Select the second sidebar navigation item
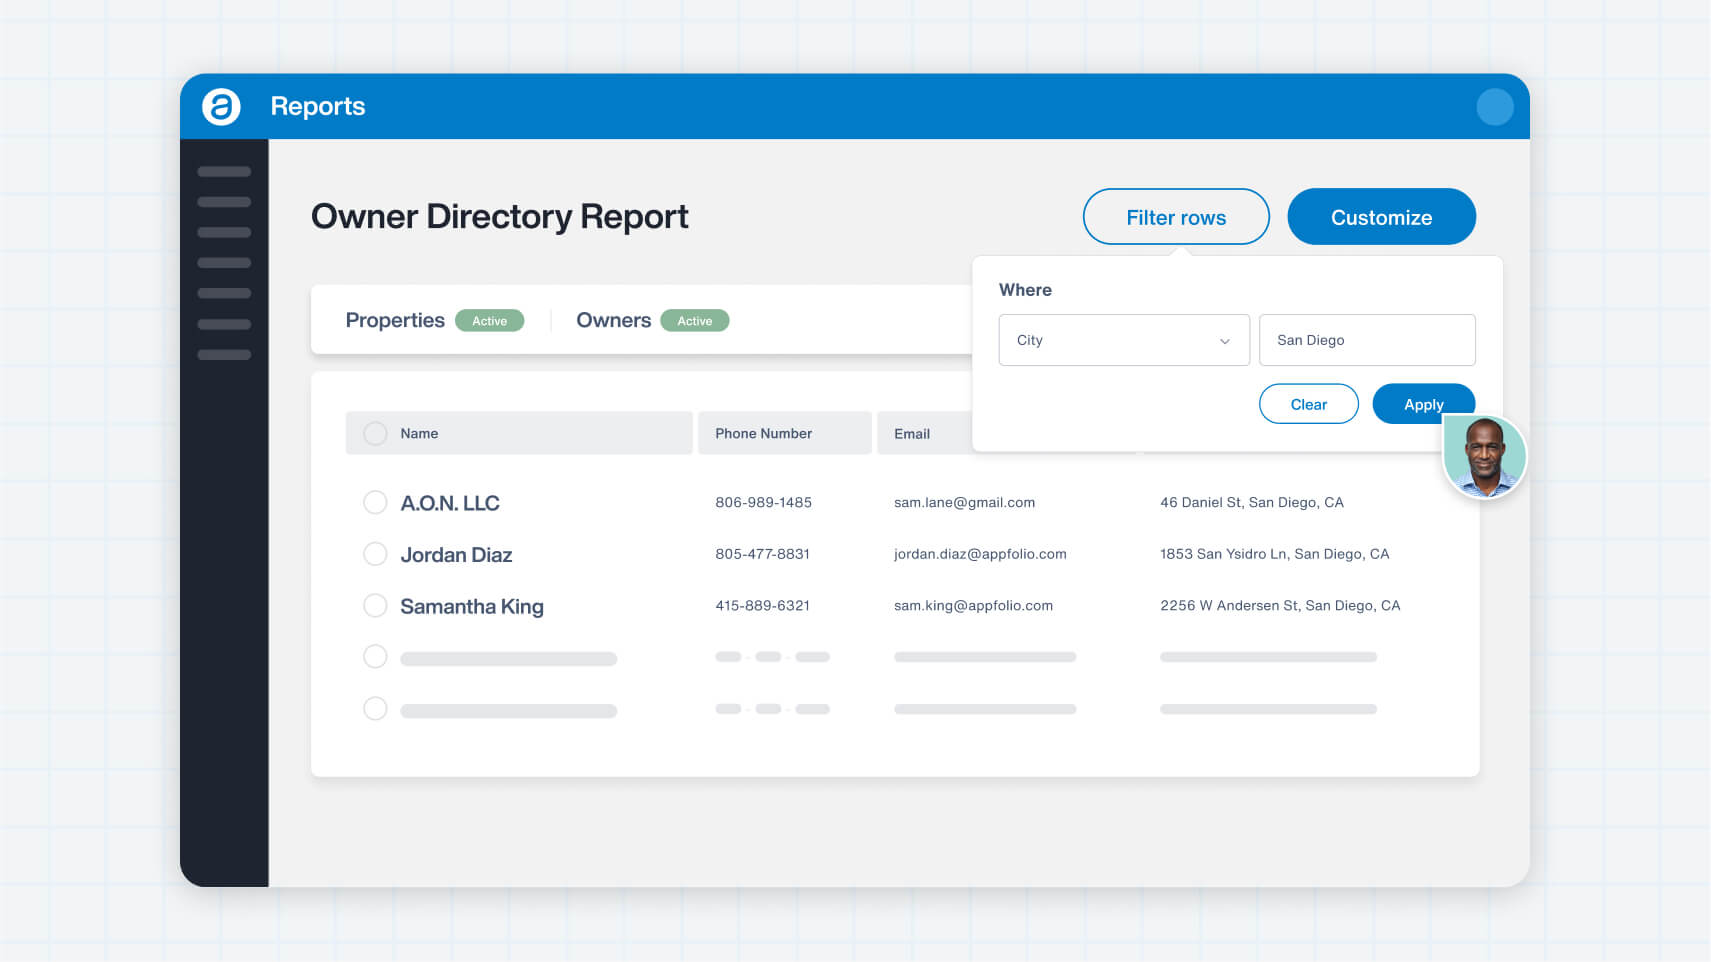The height and width of the screenshot is (962, 1711). pos(225,202)
